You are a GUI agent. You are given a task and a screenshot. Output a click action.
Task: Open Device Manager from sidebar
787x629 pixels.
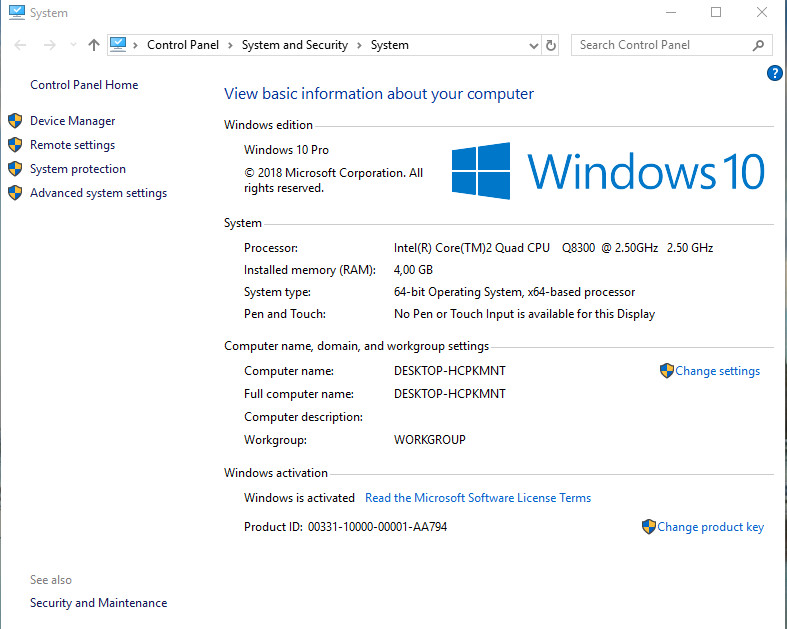pyautogui.click(x=72, y=121)
